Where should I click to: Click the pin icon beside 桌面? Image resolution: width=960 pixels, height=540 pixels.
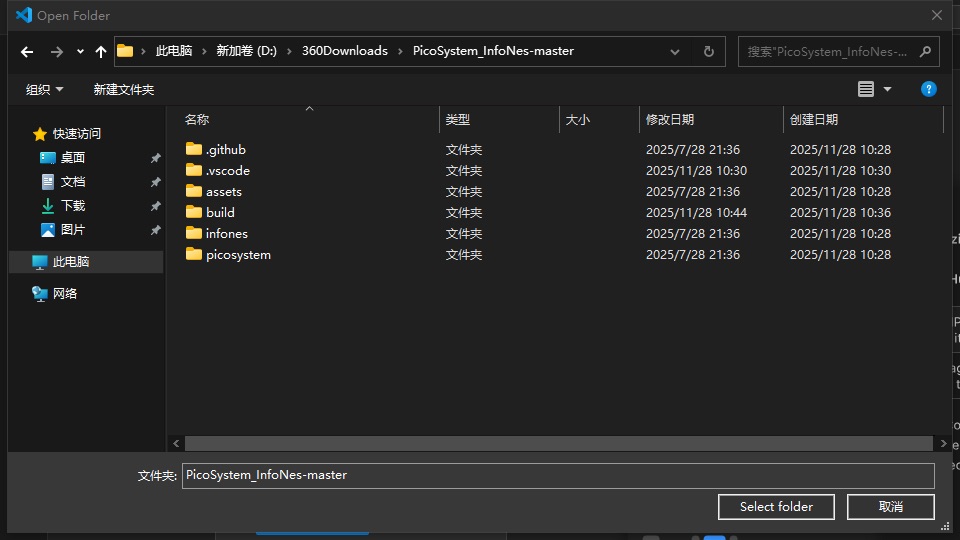(156, 158)
